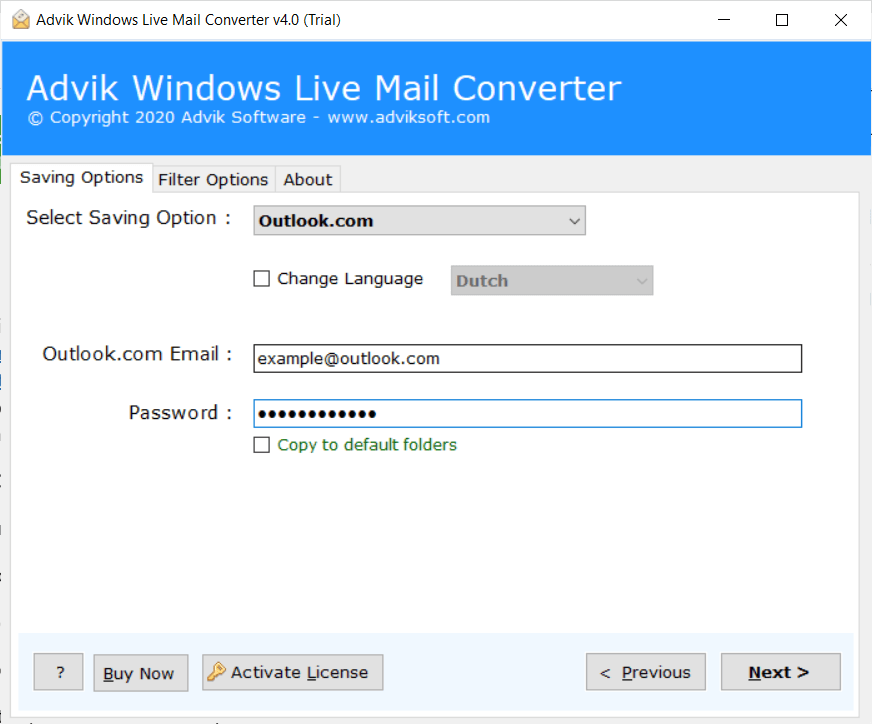Focus the Outlook.com Email field
This screenshot has width=872, height=724.
527,359
